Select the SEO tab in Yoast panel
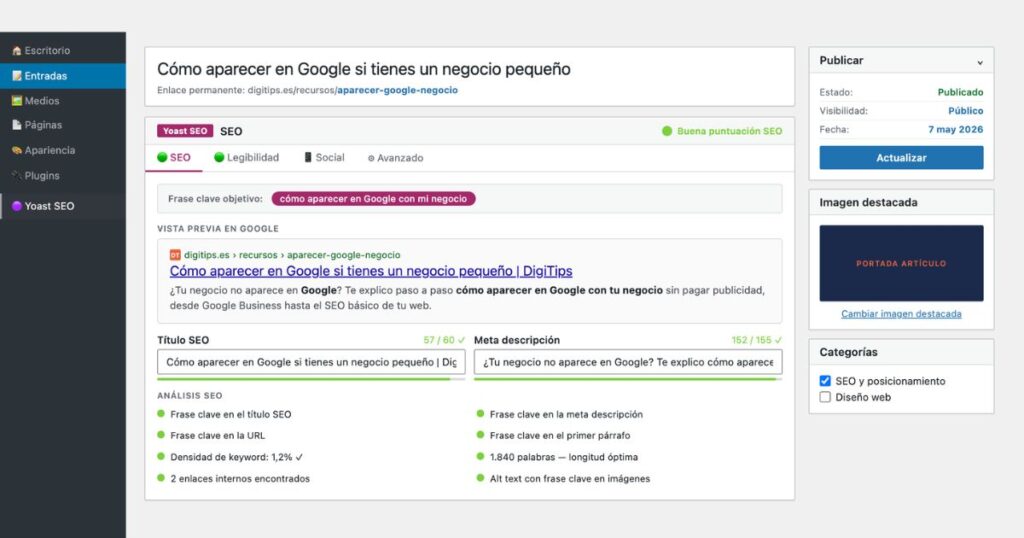The width and height of the screenshot is (1024, 538). click(174, 157)
